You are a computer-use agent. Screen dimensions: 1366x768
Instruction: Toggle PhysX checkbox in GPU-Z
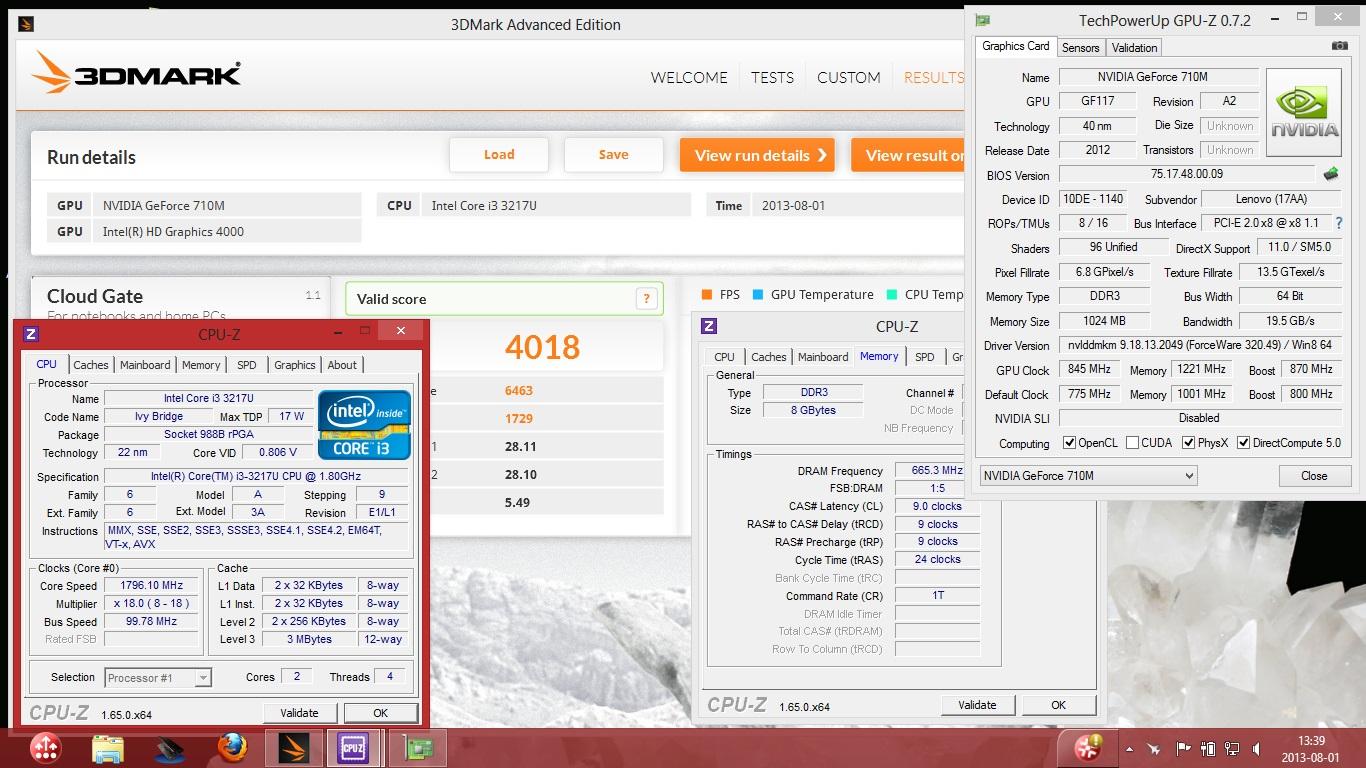click(x=1188, y=443)
